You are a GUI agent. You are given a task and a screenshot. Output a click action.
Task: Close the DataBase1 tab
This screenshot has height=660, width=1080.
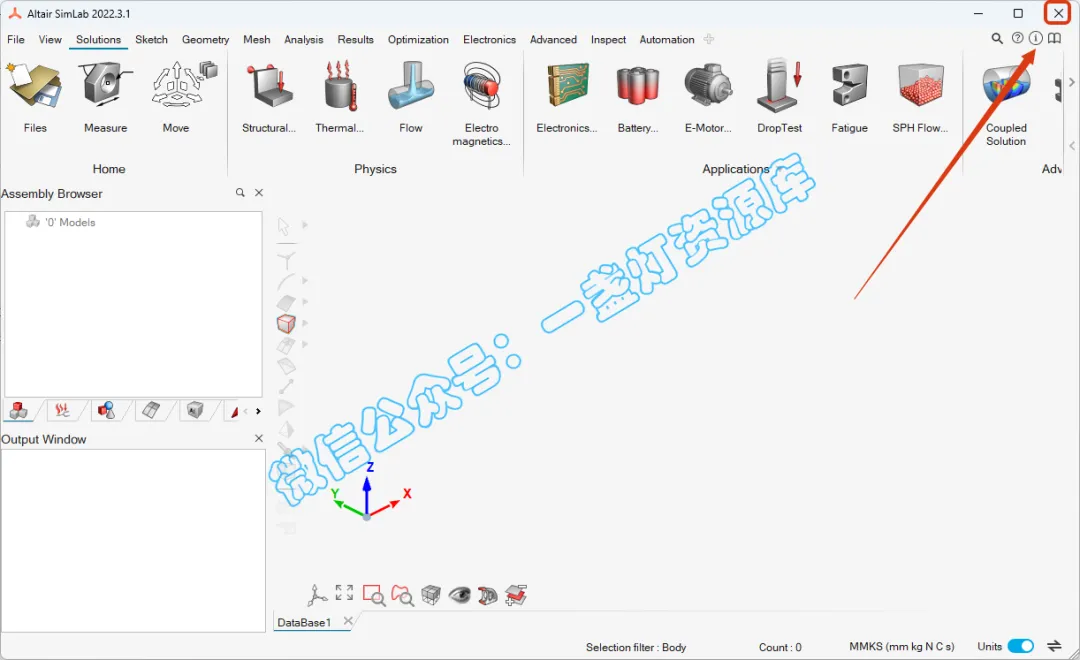pyautogui.click(x=348, y=621)
